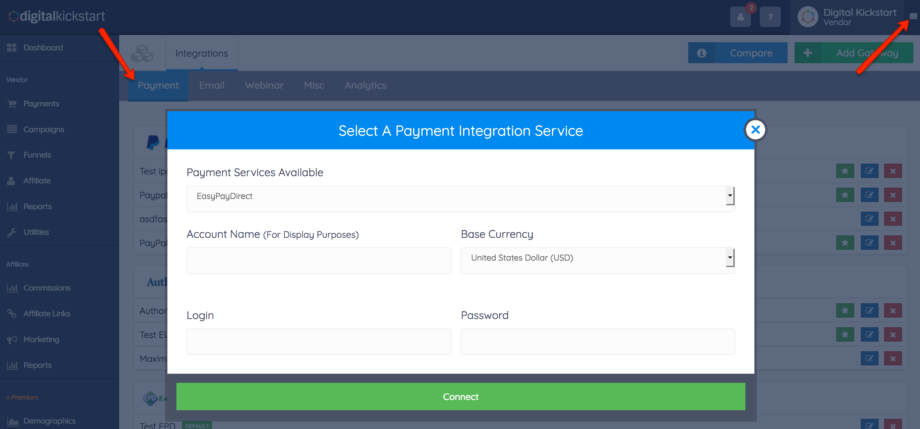Close the payment integration dialog
The height and width of the screenshot is (429, 920).
[x=756, y=130]
